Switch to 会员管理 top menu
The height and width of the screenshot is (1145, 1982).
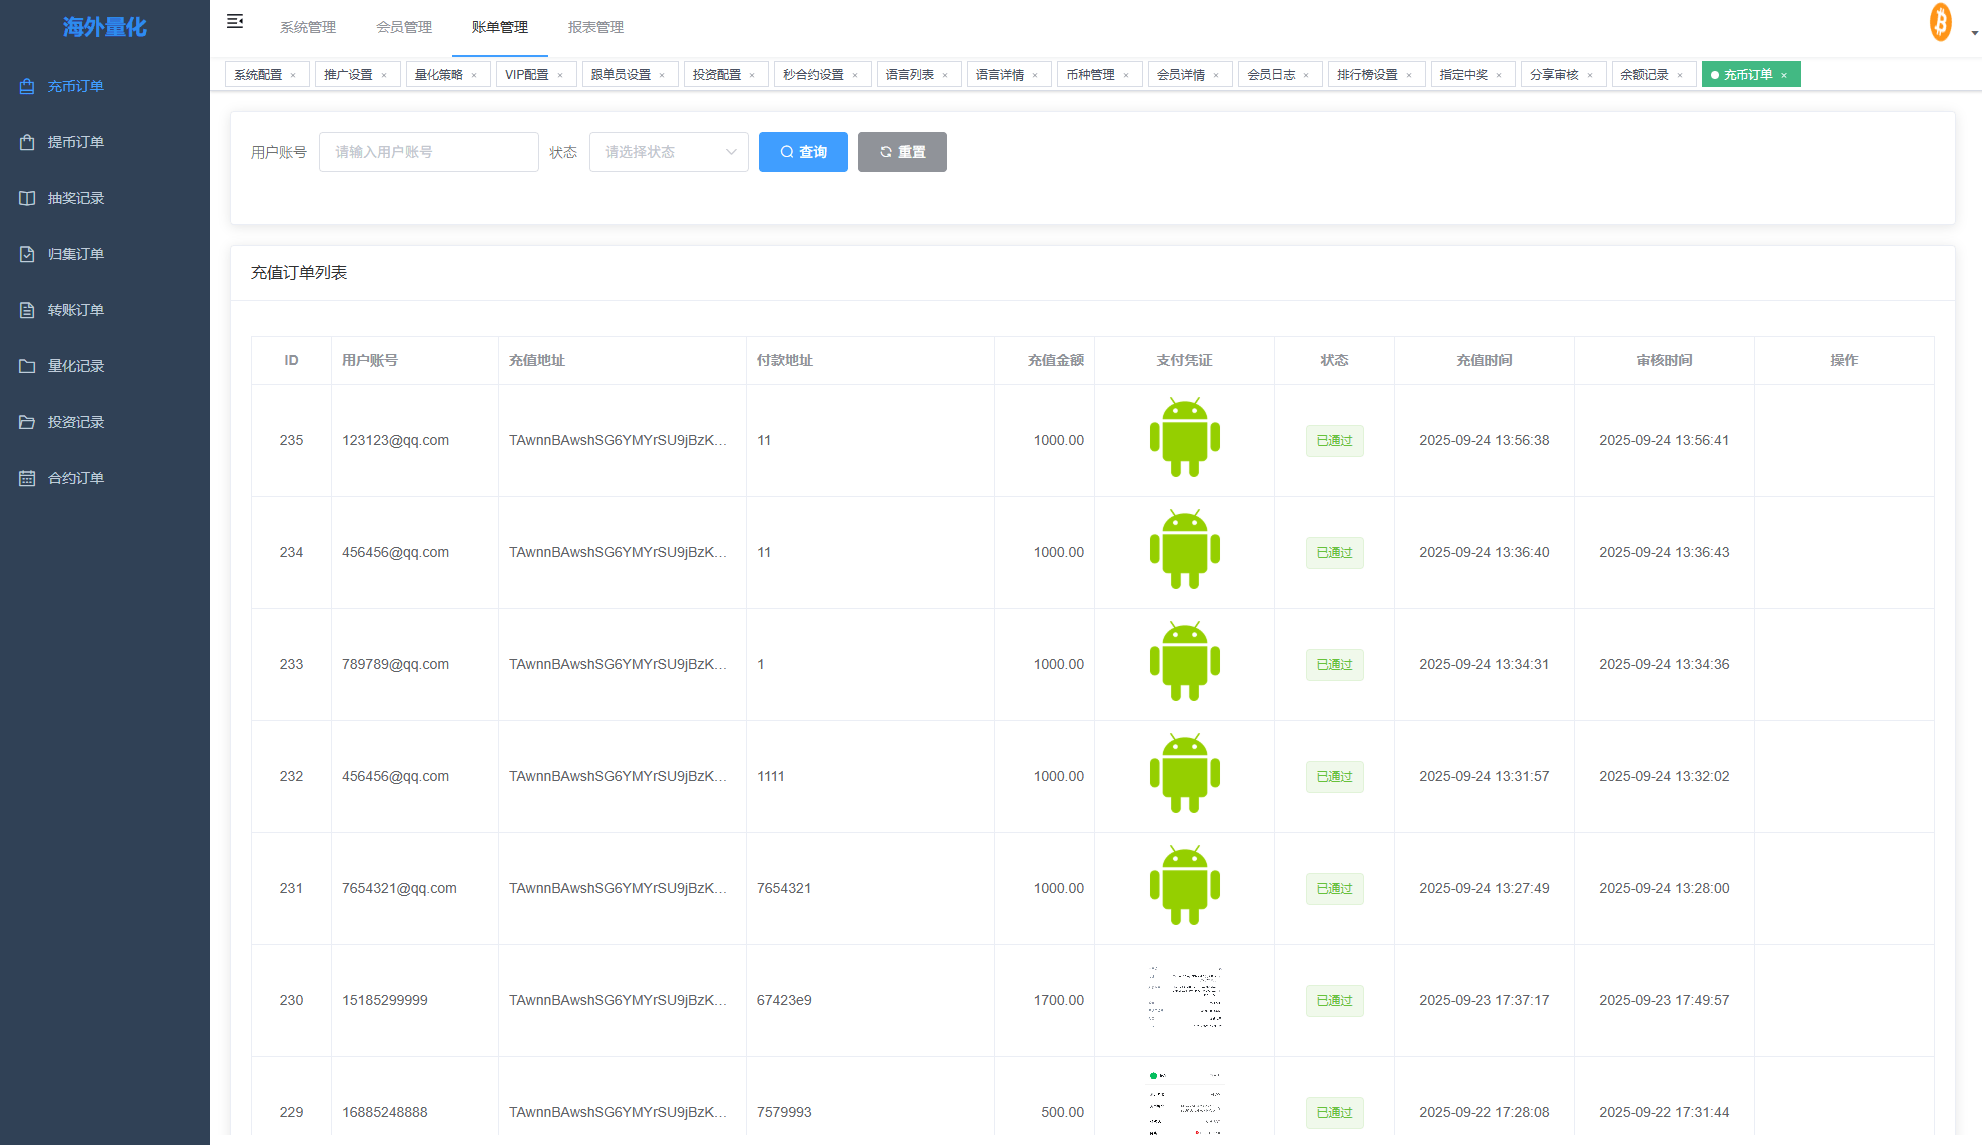(x=404, y=27)
